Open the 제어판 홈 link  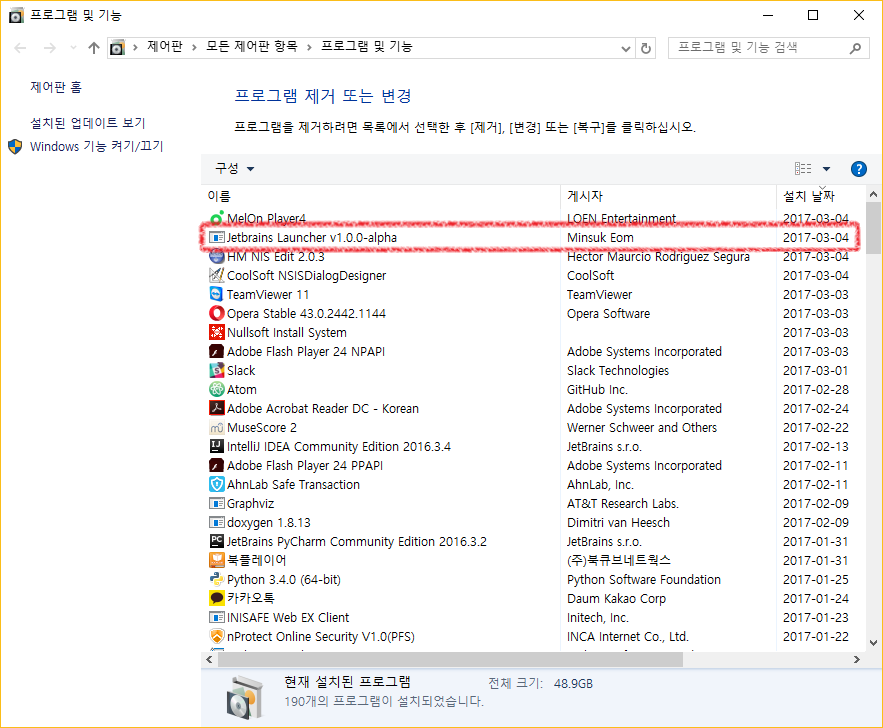pyautogui.click(x=56, y=87)
